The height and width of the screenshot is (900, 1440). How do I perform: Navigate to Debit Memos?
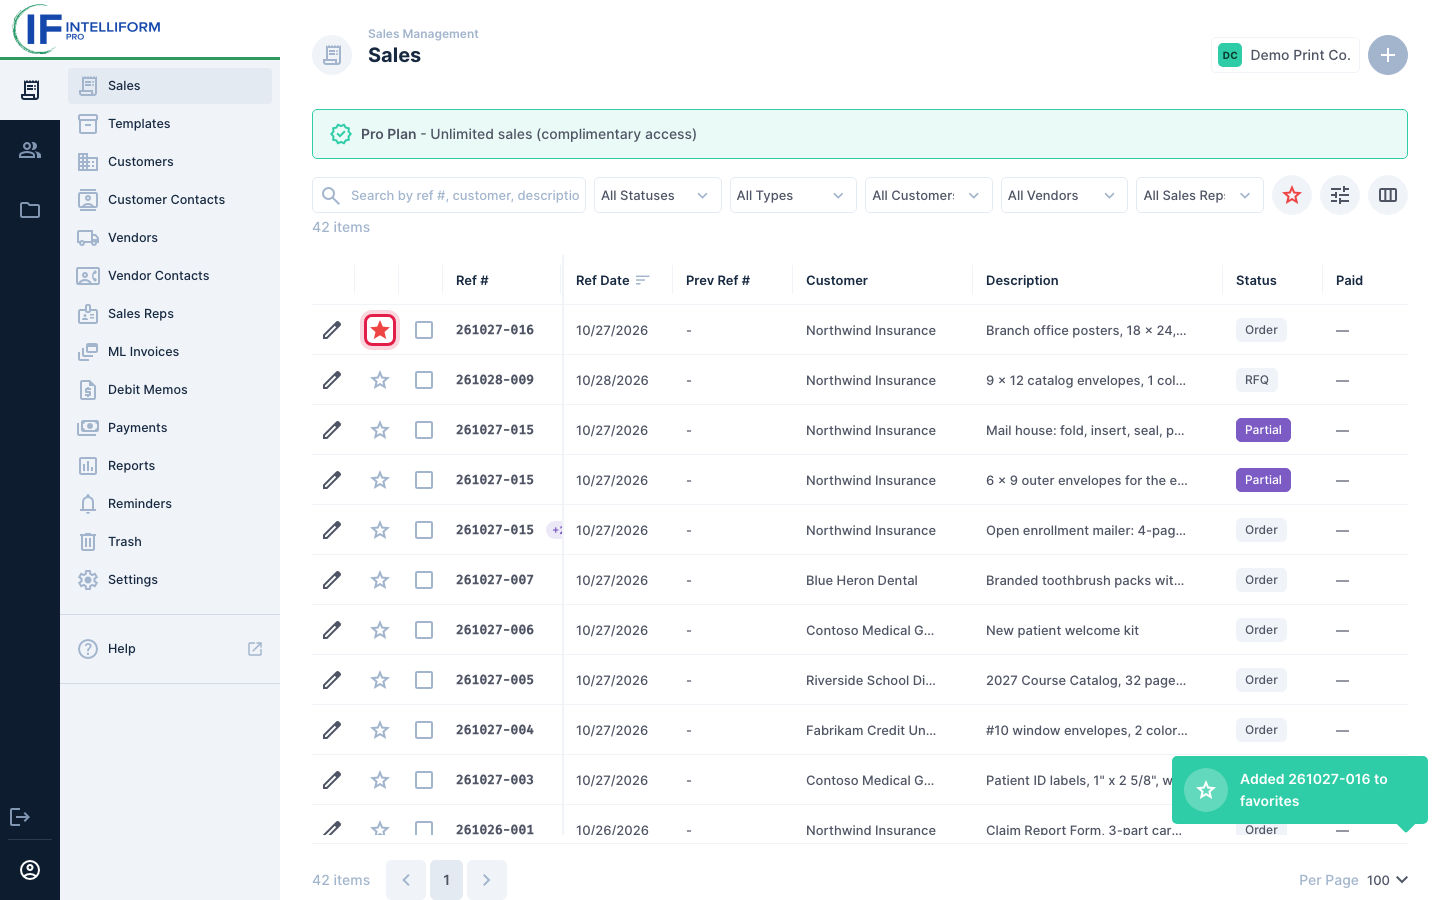coord(170,390)
